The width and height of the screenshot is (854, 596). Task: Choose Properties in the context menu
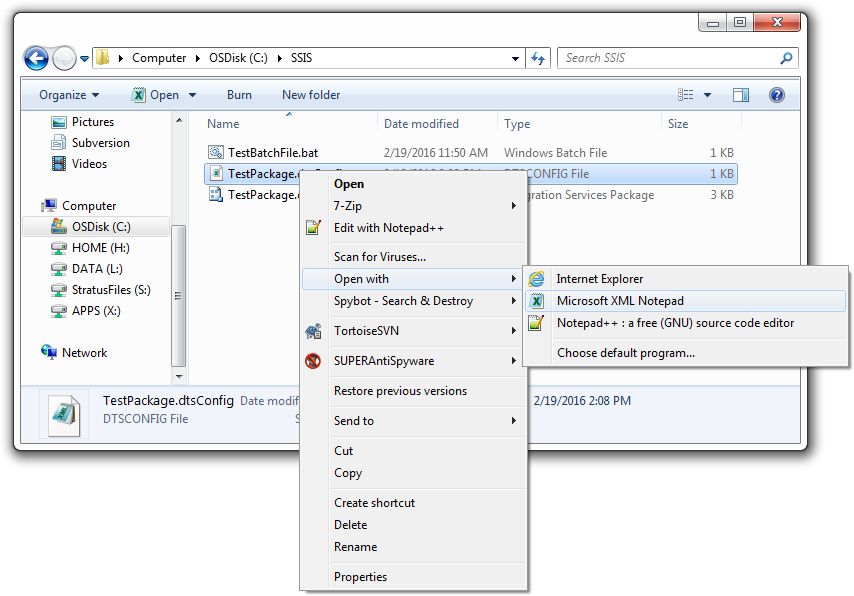click(414, 576)
